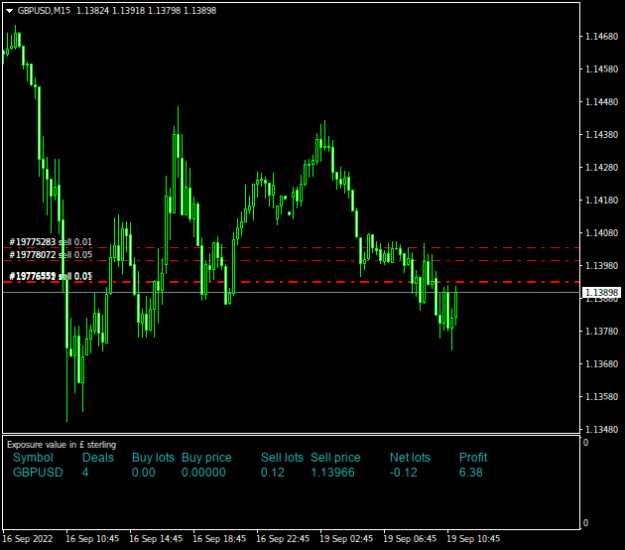
Task: Click the 19 Sep 10:45 time axis label
Action: pyautogui.click(x=473, y=539)
